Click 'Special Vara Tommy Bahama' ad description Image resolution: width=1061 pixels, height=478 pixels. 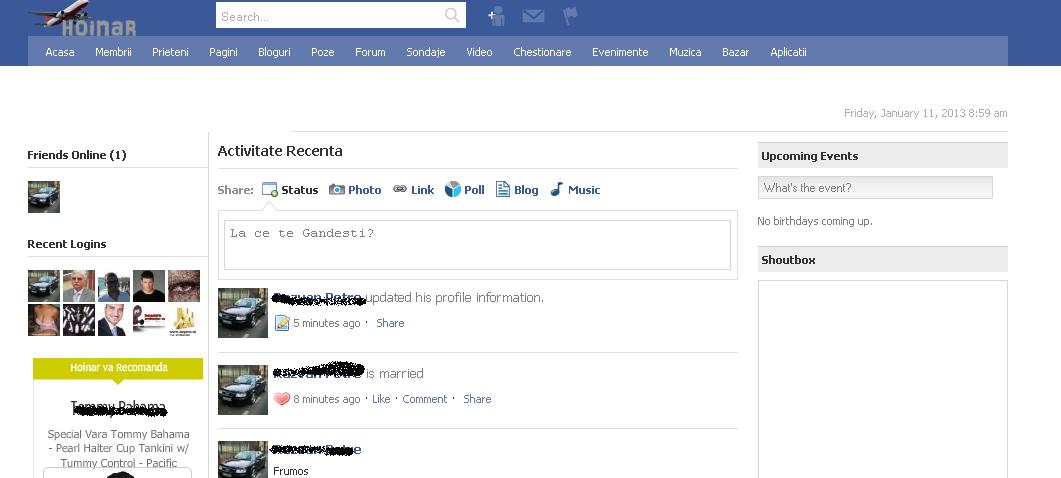pos(118,448)
